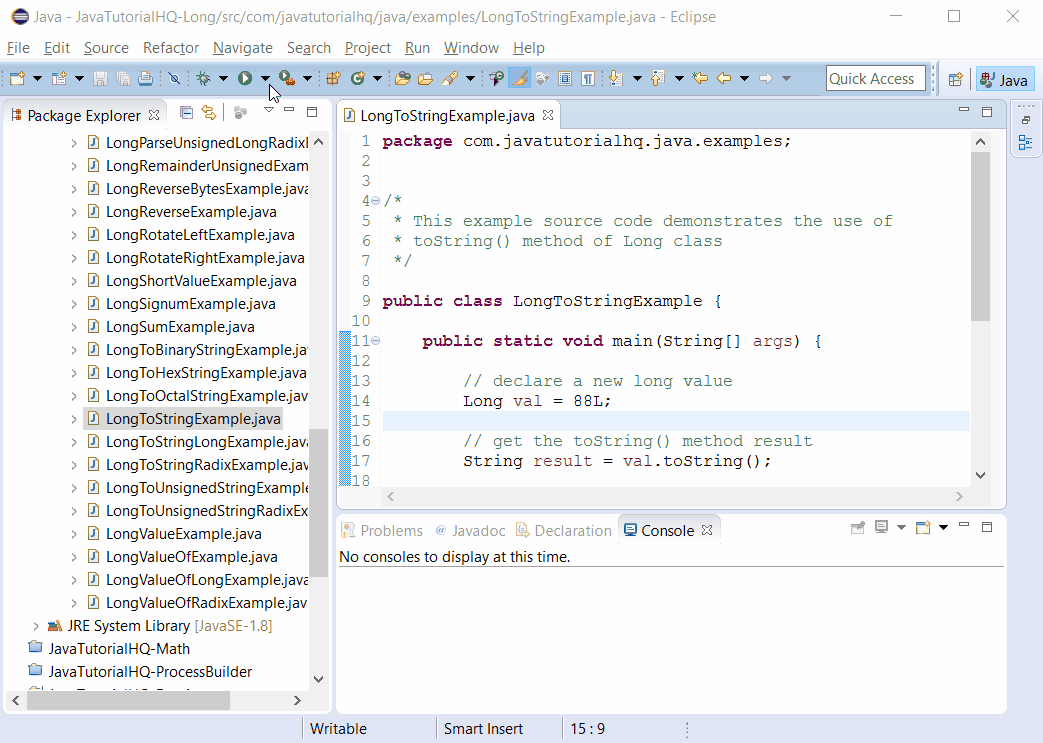Toggle whitespace characters display
This screenshot has height=743, width=1043.
[x=587, y=79]
